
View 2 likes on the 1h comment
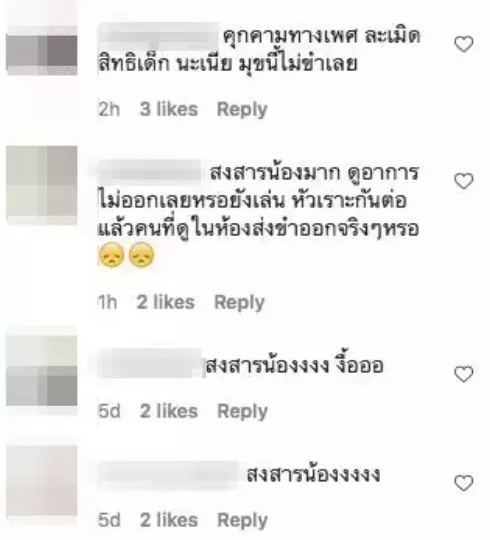(166, 302)
